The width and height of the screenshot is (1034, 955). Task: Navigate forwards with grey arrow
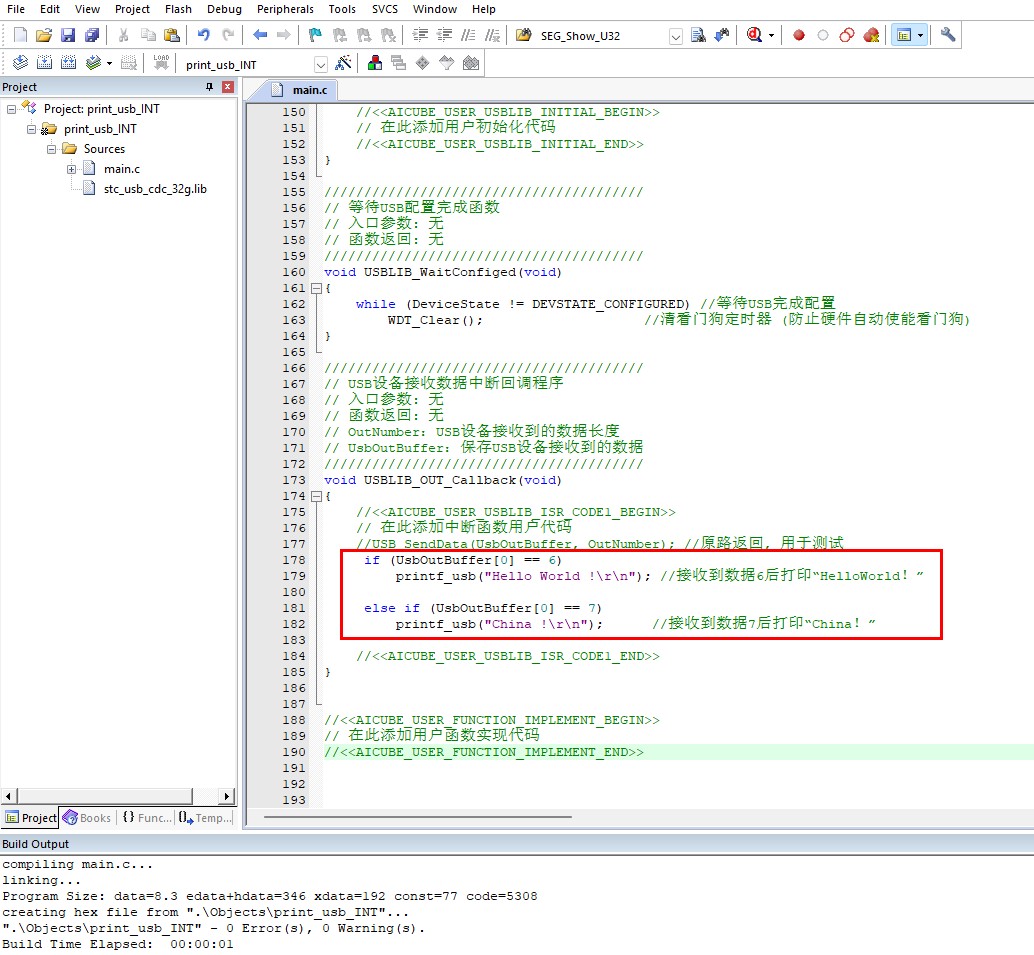pyautogui.click(x=284, y=35)
